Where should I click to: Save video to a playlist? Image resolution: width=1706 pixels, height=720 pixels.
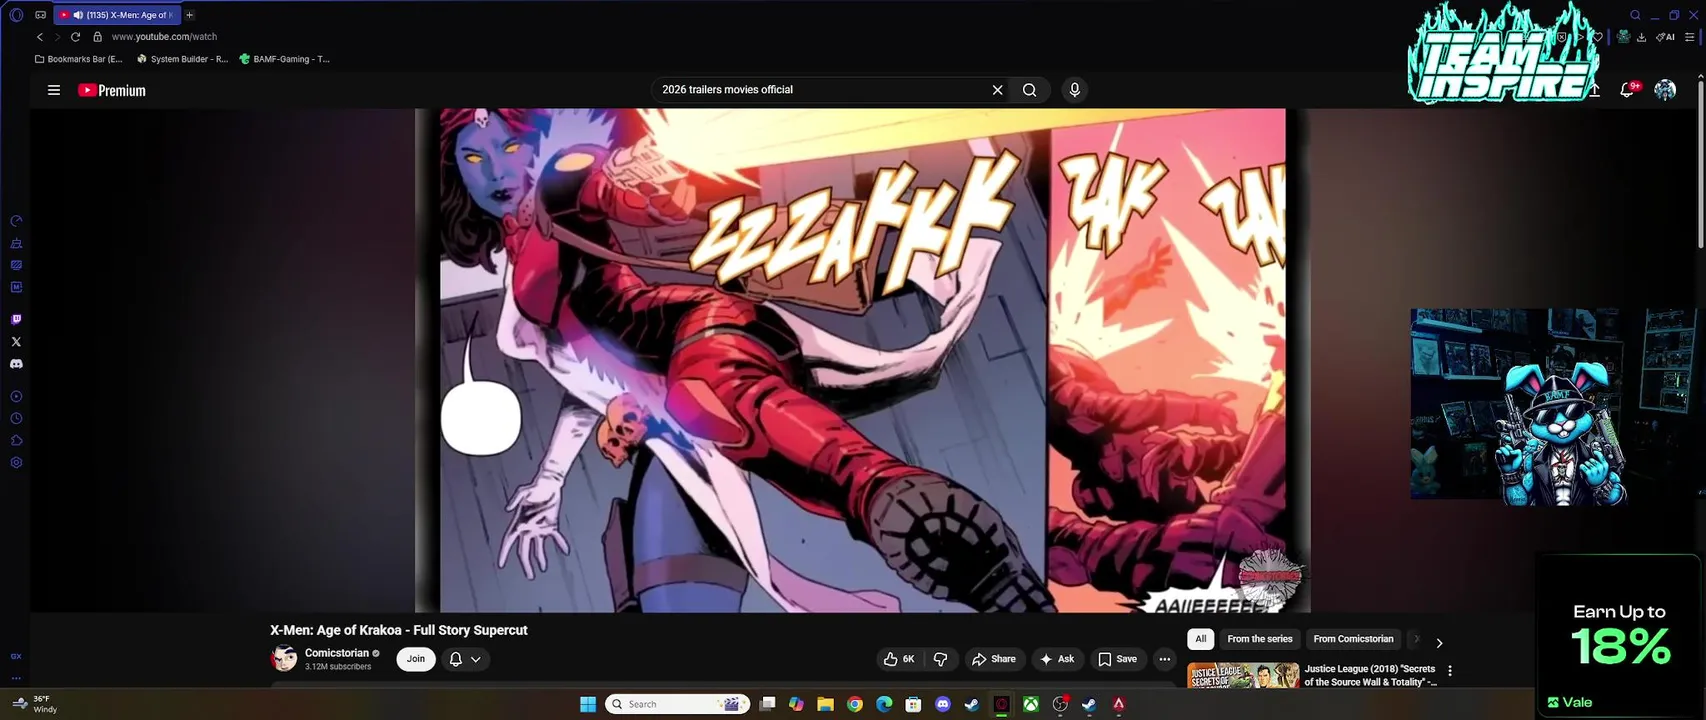point(1118,659)
